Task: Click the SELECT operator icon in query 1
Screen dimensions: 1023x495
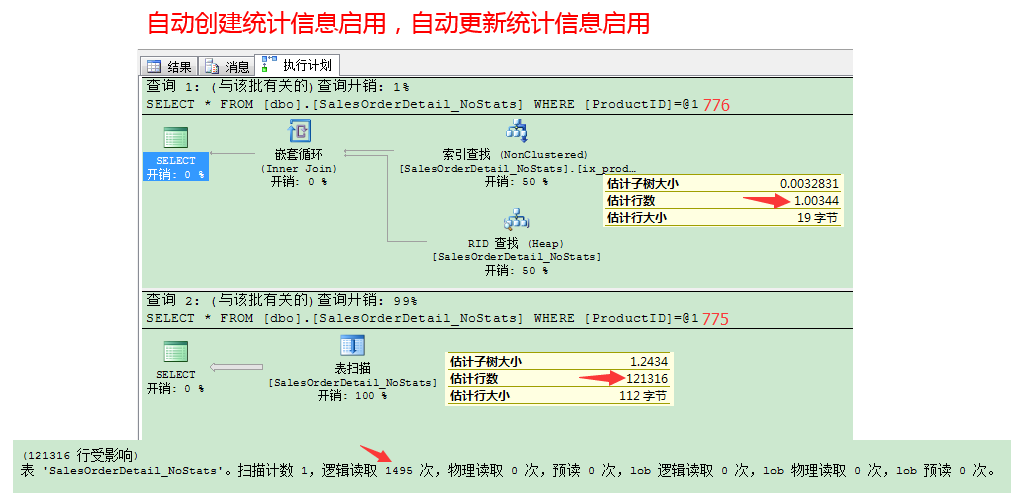Action: tap(176, 138)
